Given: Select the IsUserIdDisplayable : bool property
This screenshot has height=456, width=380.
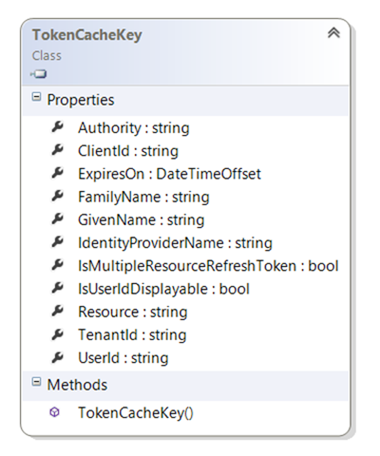Looking at the screenshot, I should [164, 289].
